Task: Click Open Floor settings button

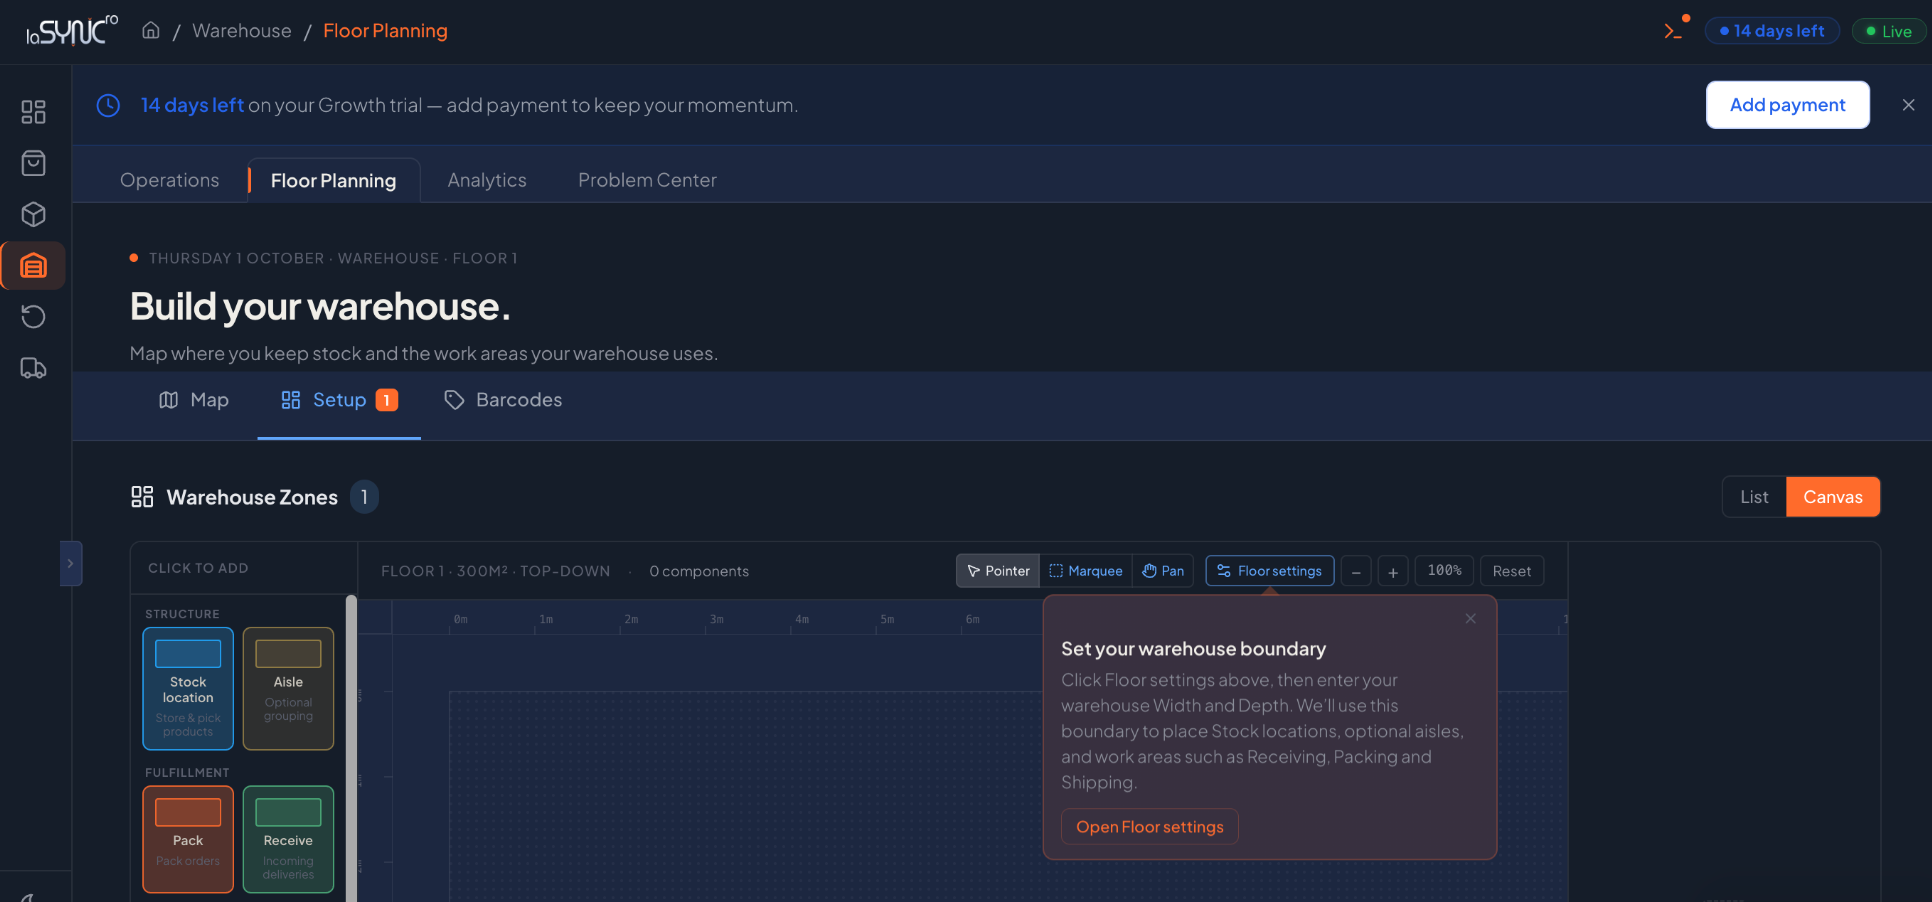Action: point(1150,827)
